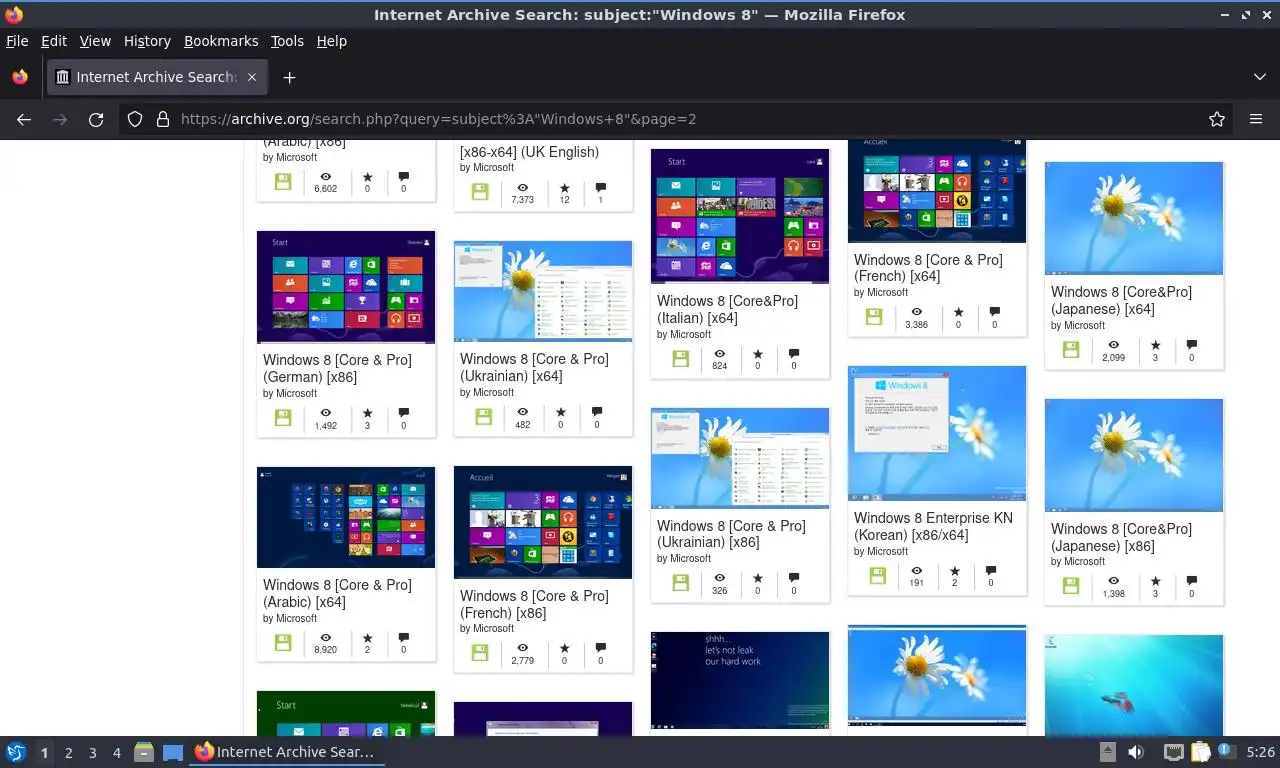Image resolution: width=1280 pixels, height=768 pixels.
Task: Open the Tools menu
Action: 287,41
